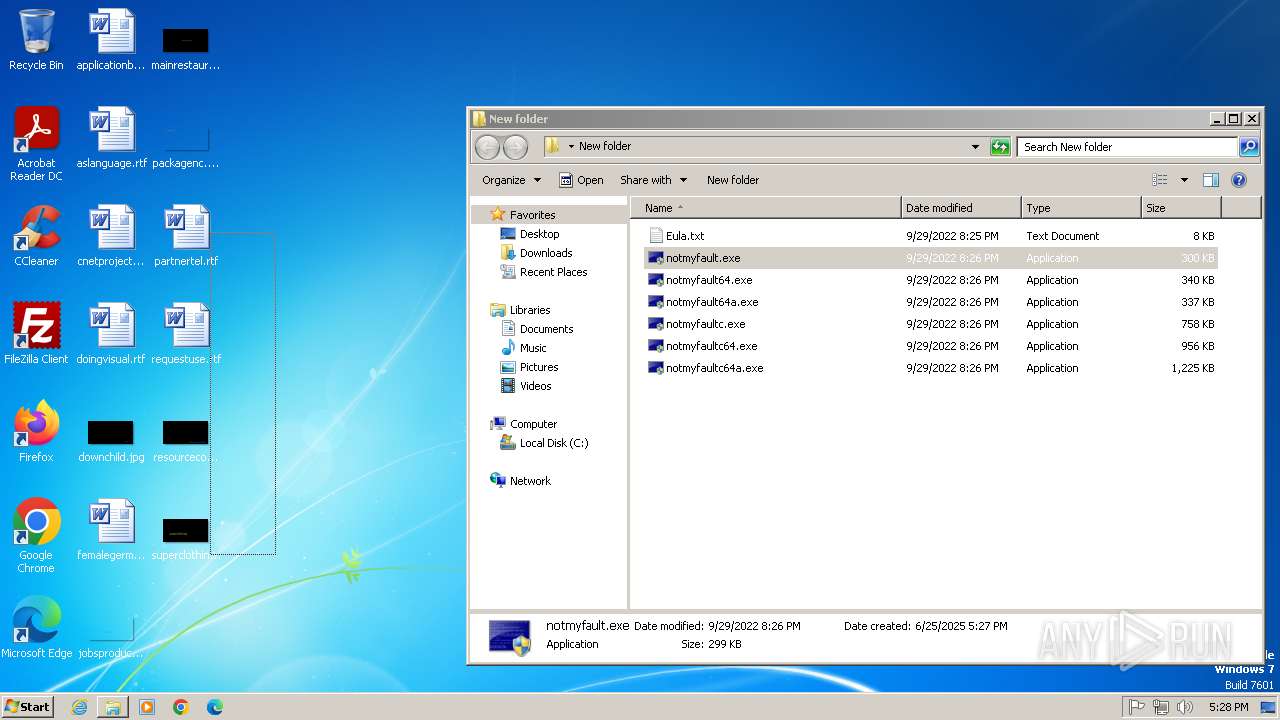Click the taskbar clock showing 5:28 PM
This screenshot has height=720, width=1280.
(1228, 707)
